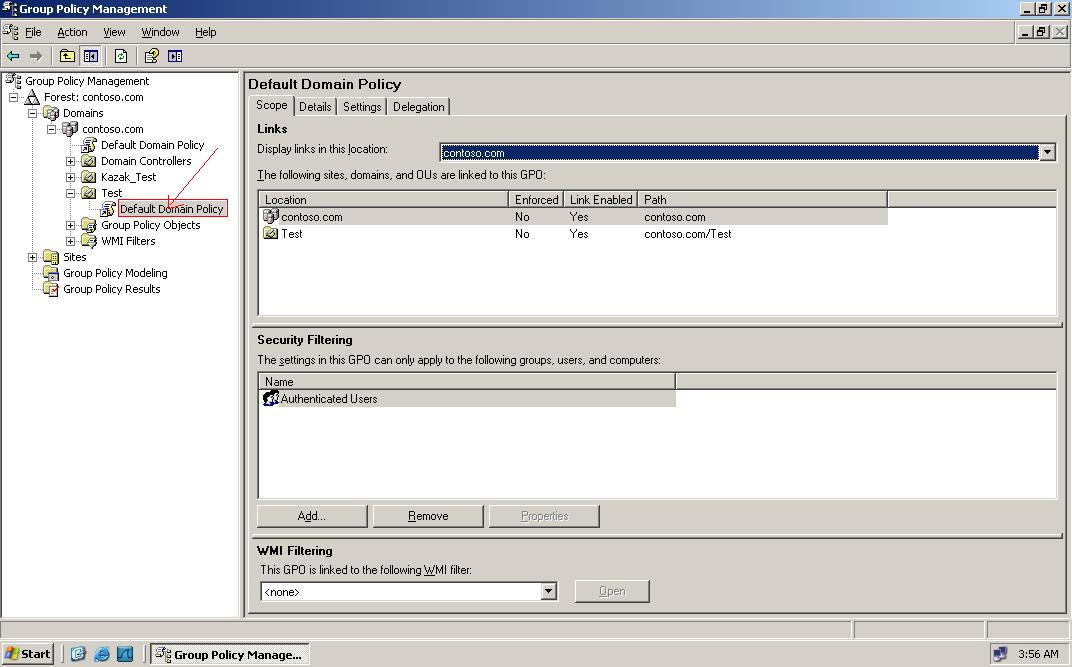Expand the WMI Filters node
The width and height of the screenshot is (1072, 667).
tap(70, 241)
